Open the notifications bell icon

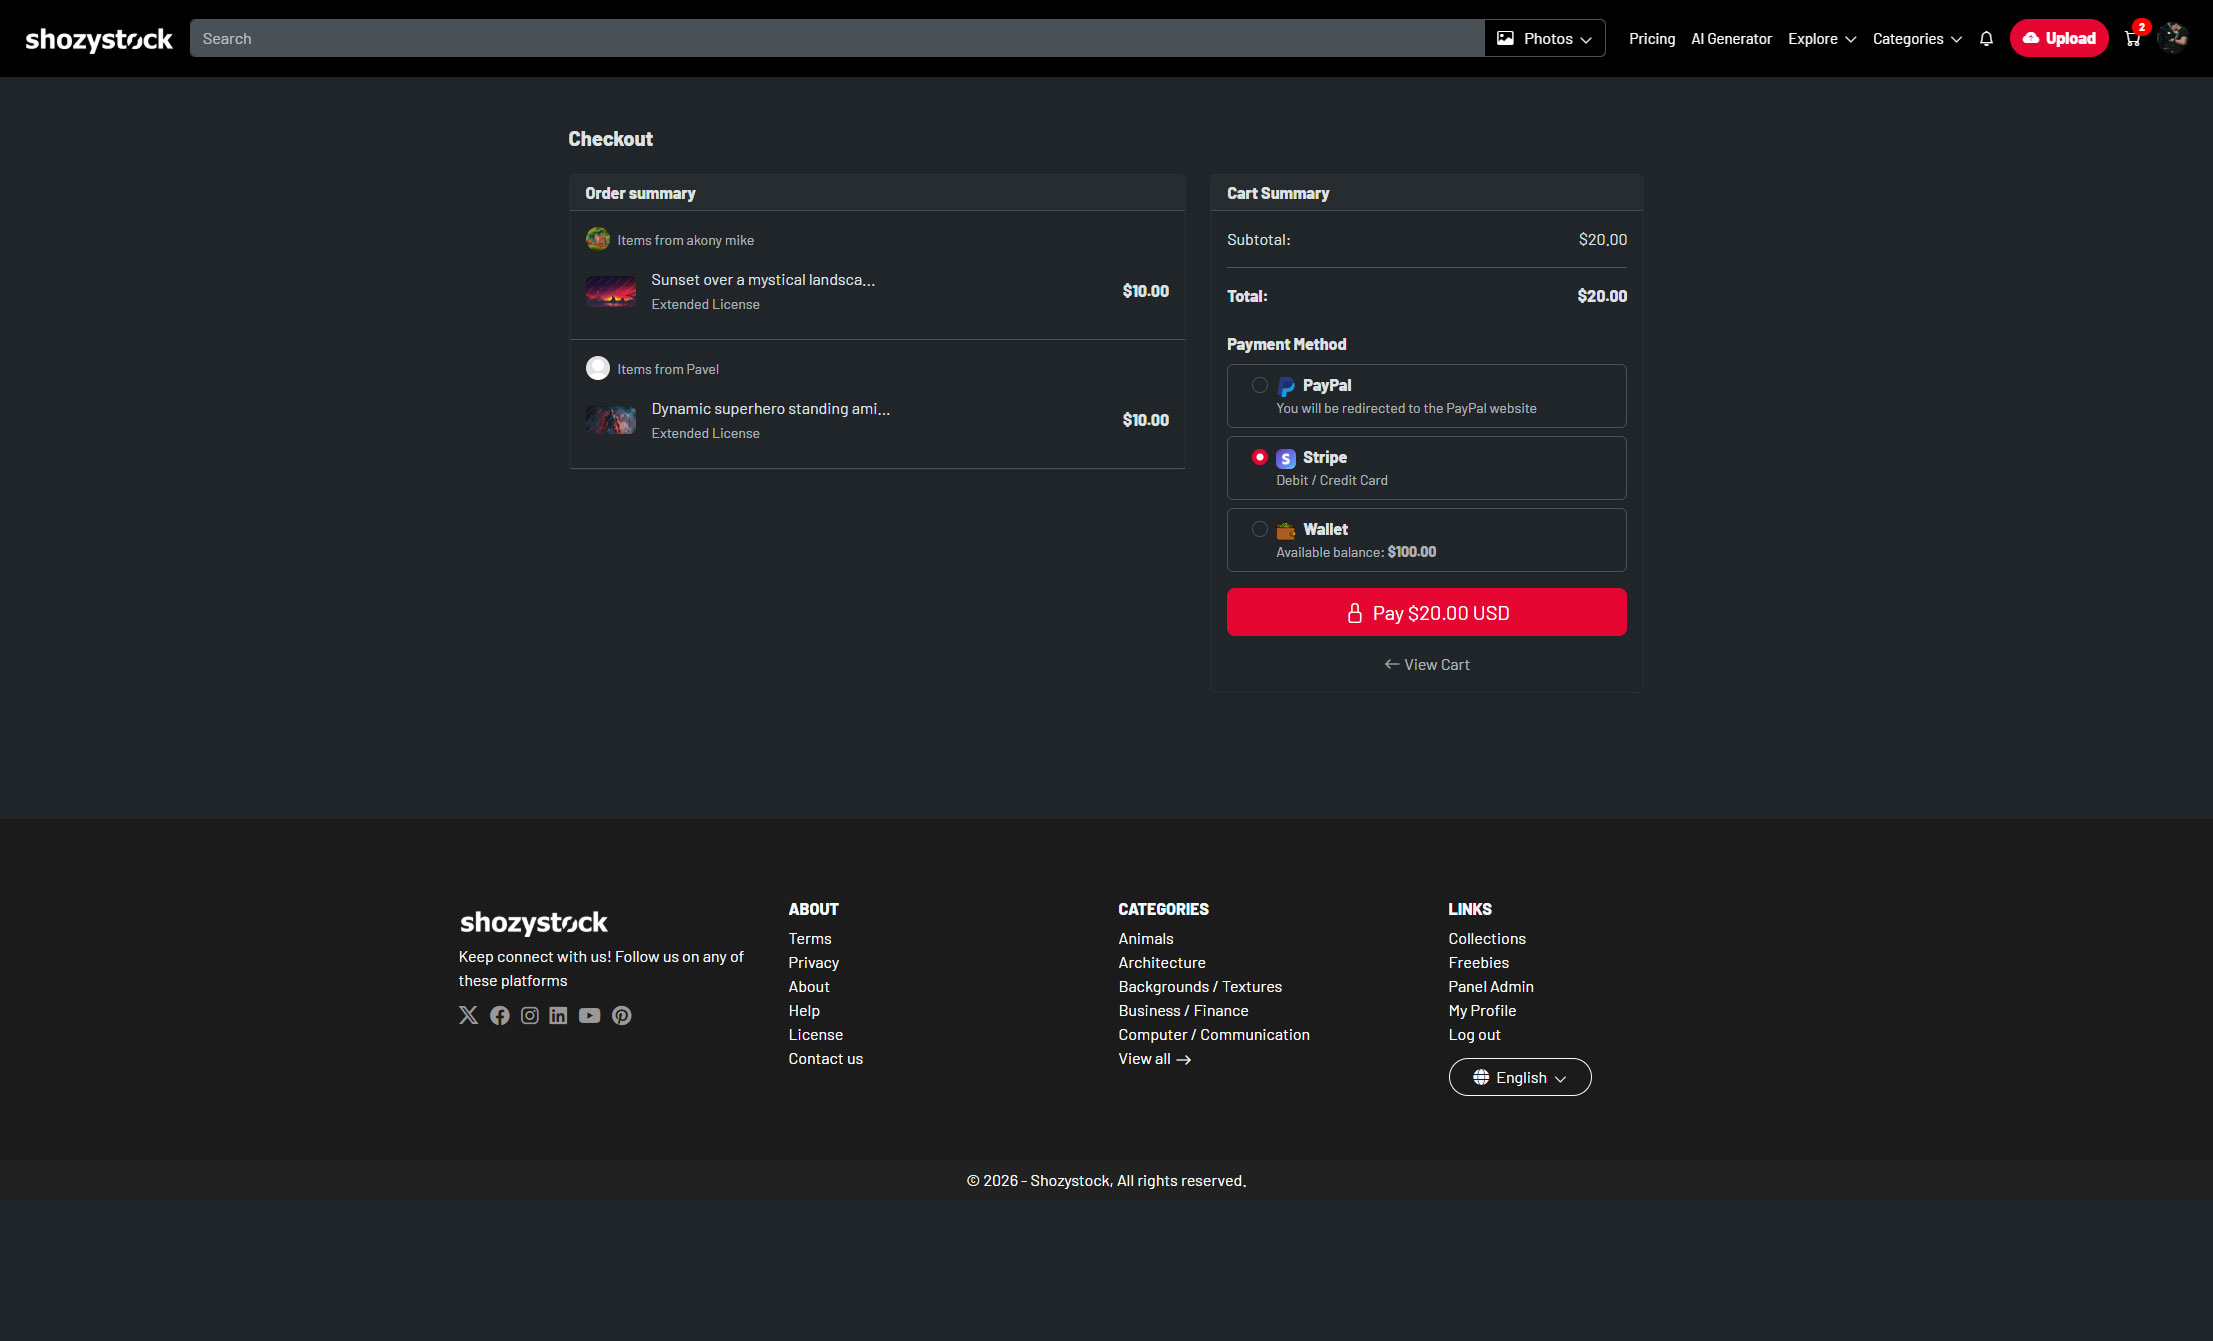pos(1986,39)
